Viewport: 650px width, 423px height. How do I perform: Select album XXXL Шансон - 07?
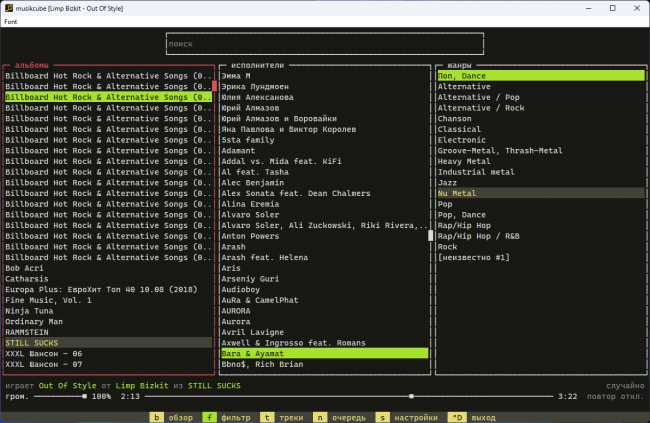[x=108, y=365]
